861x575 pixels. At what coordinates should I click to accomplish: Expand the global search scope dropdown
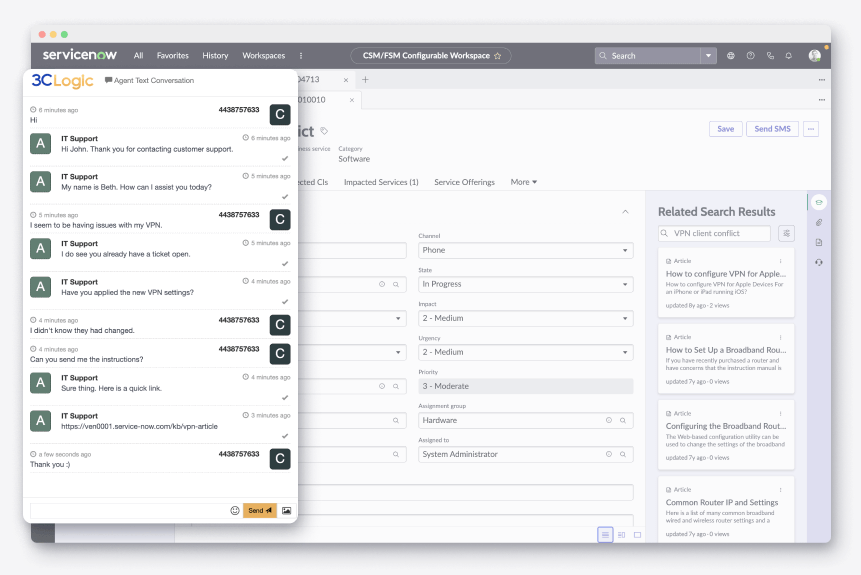[x=708, y=55]
